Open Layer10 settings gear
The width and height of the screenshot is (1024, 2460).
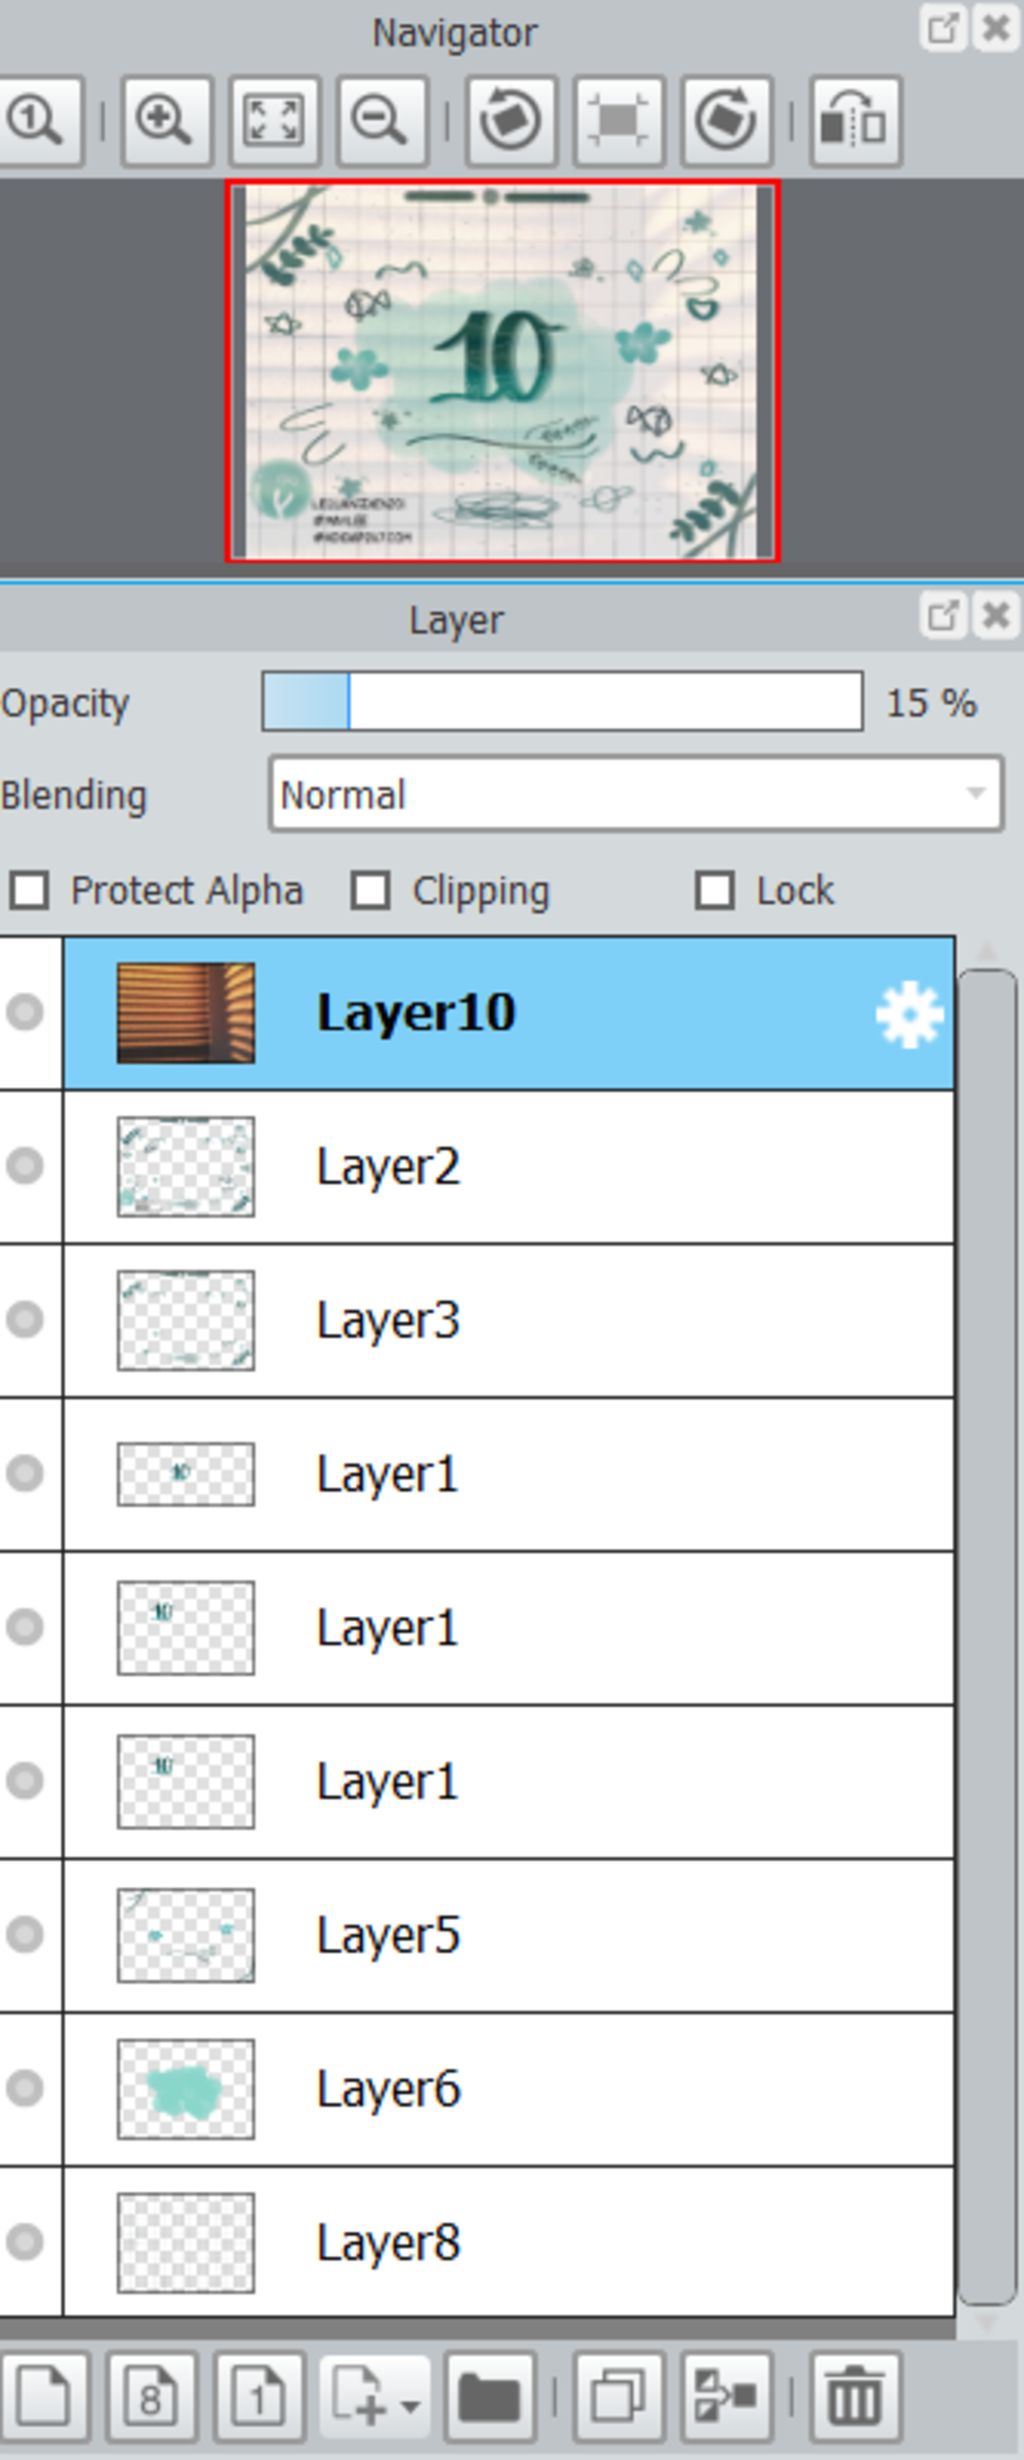[909, 1015]
